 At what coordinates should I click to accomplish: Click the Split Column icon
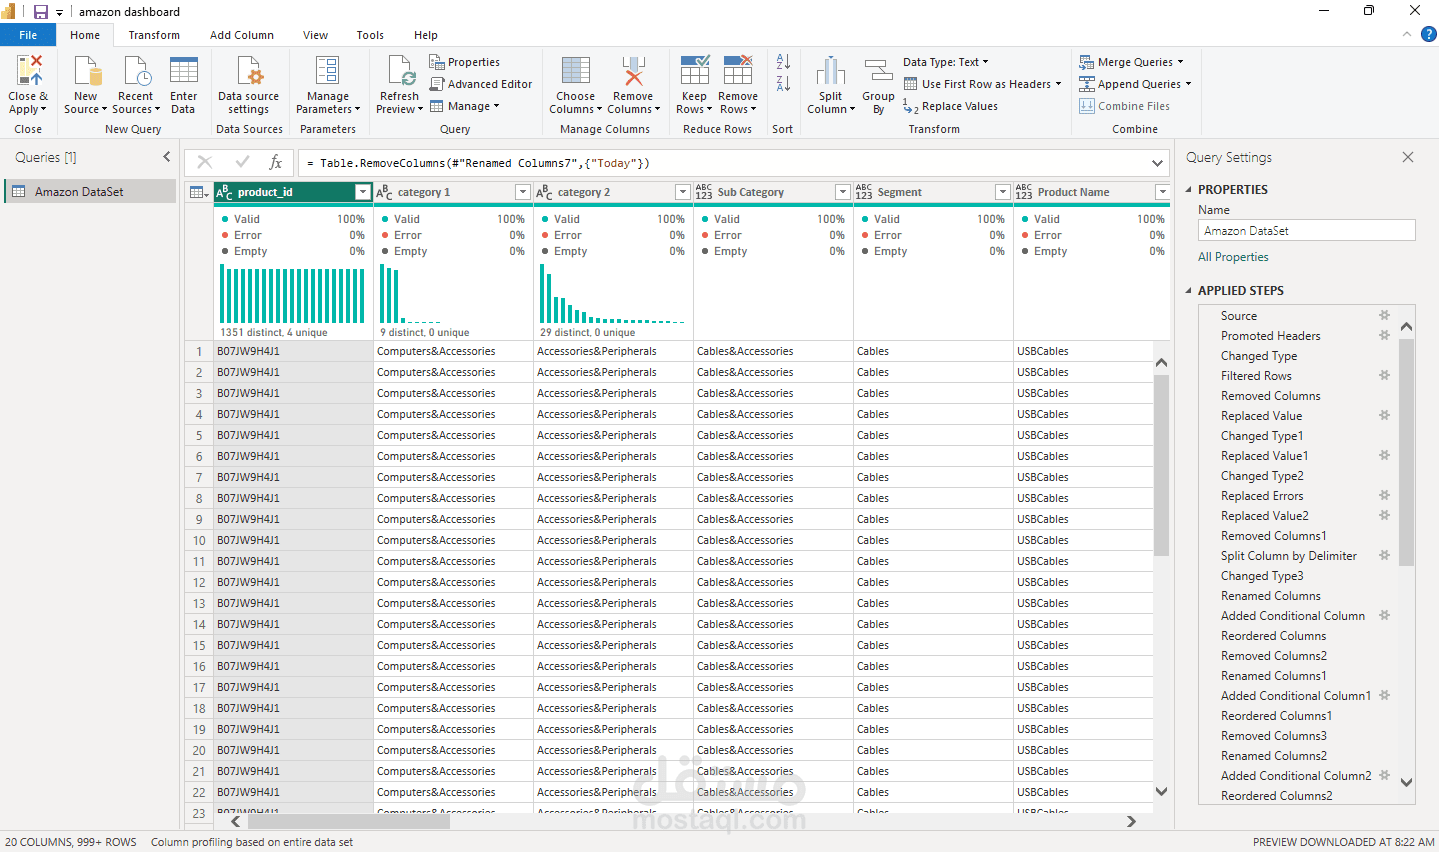[x=830, y=72]
